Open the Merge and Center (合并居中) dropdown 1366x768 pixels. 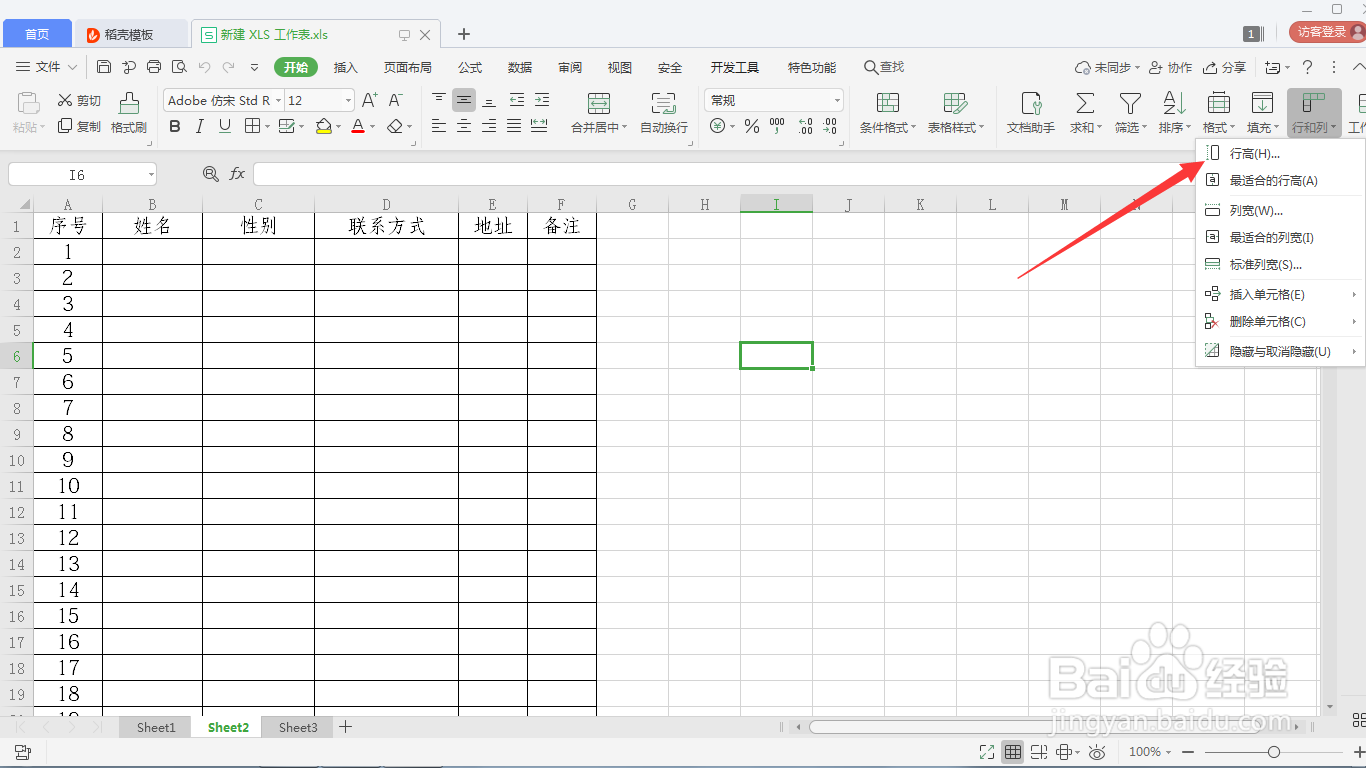pos(599,127)
